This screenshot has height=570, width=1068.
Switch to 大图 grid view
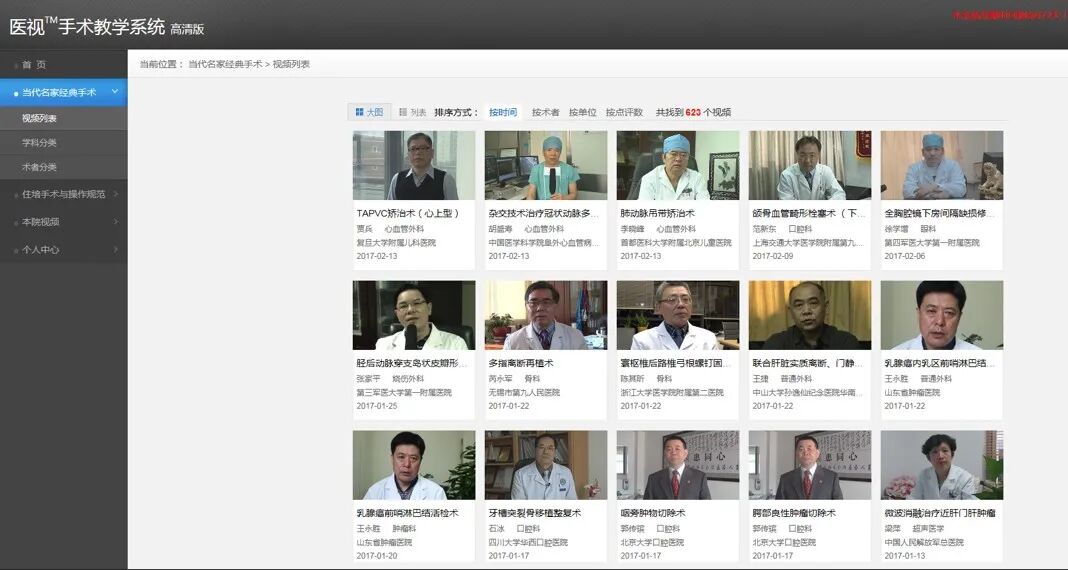pos(369,112)
